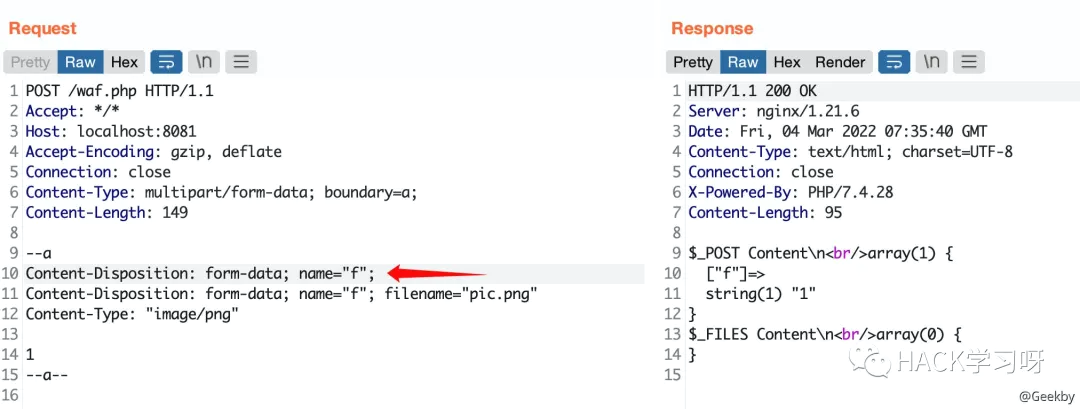Toggle word wrap icon in Request panel
The height and width of the screenshot is (409, 1080).
[166, 62]
